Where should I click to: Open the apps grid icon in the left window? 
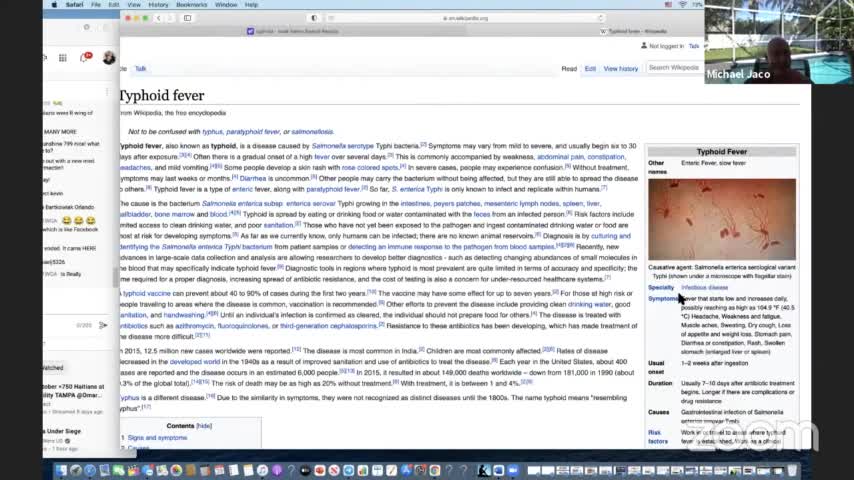(63, 58)
